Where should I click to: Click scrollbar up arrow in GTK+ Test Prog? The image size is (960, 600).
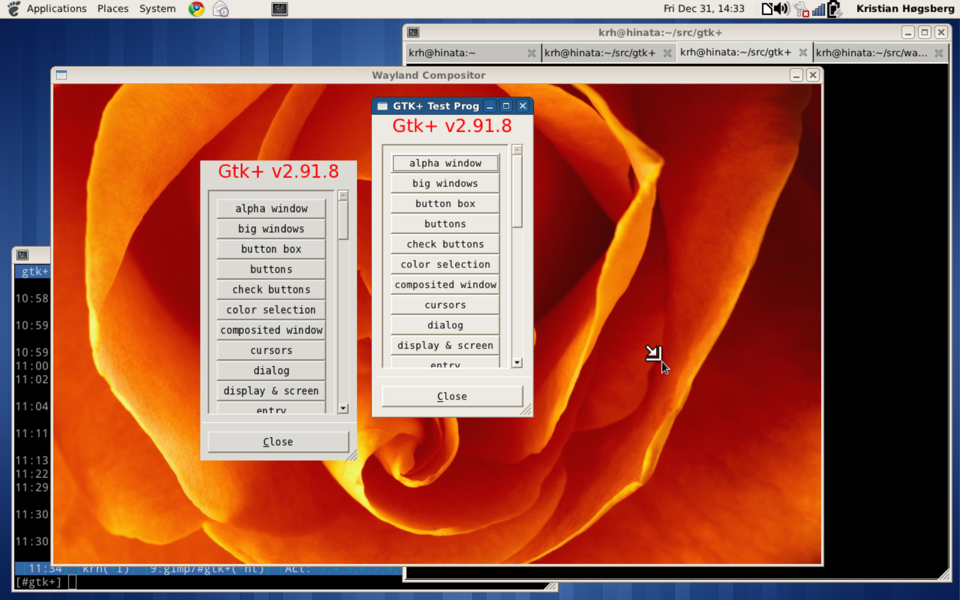pos(517,150)
